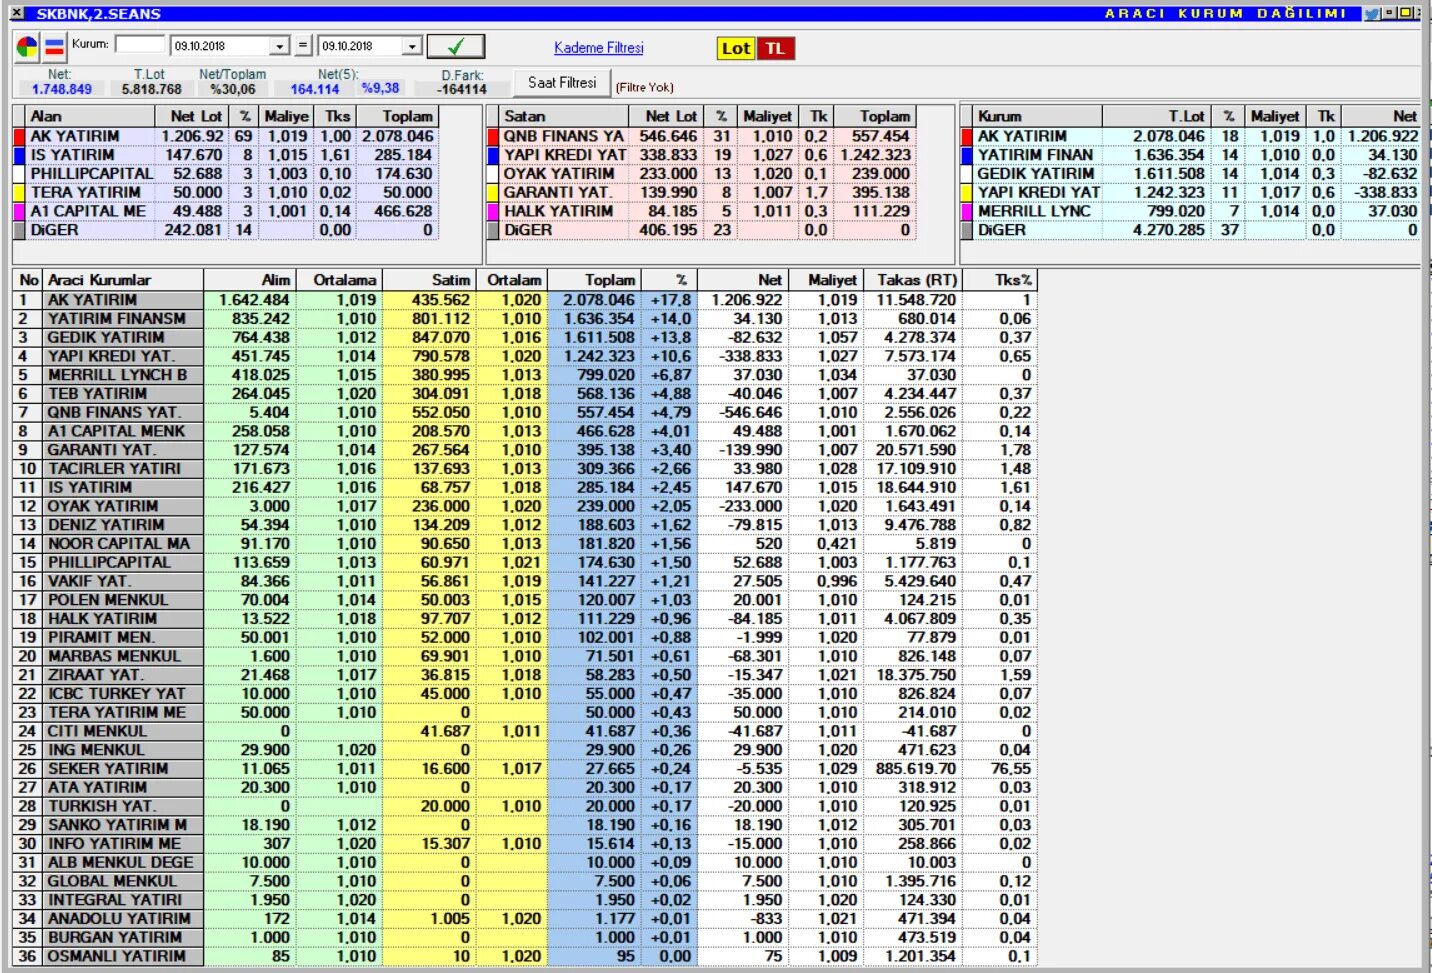
Task: Sort main table by Araci Kurumlar header
Action: tap(122, 280)
